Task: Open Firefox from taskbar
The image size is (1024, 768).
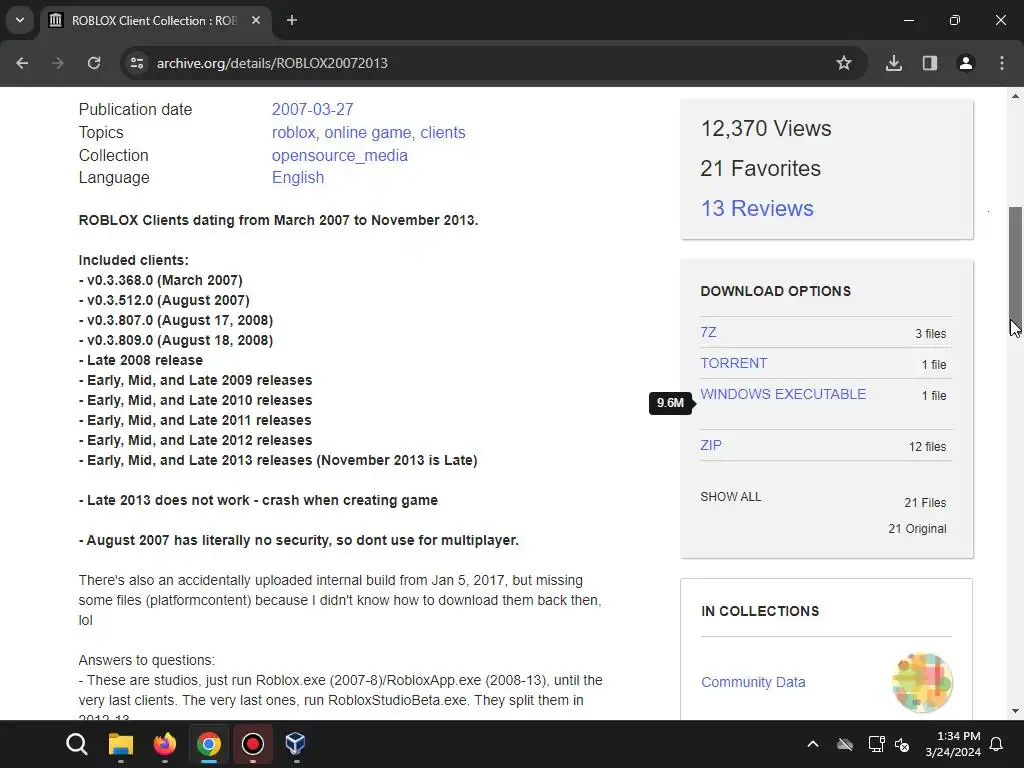Action: [x=165, y=744]
